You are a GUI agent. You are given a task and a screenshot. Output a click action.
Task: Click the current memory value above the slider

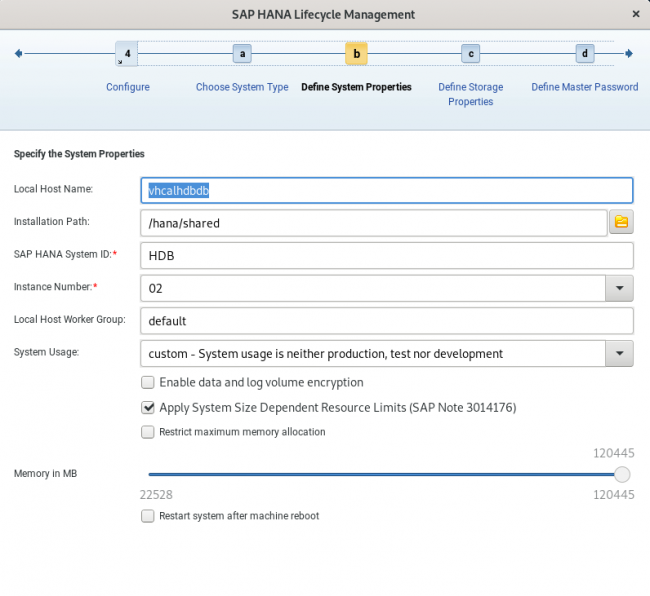coord(614,453)
